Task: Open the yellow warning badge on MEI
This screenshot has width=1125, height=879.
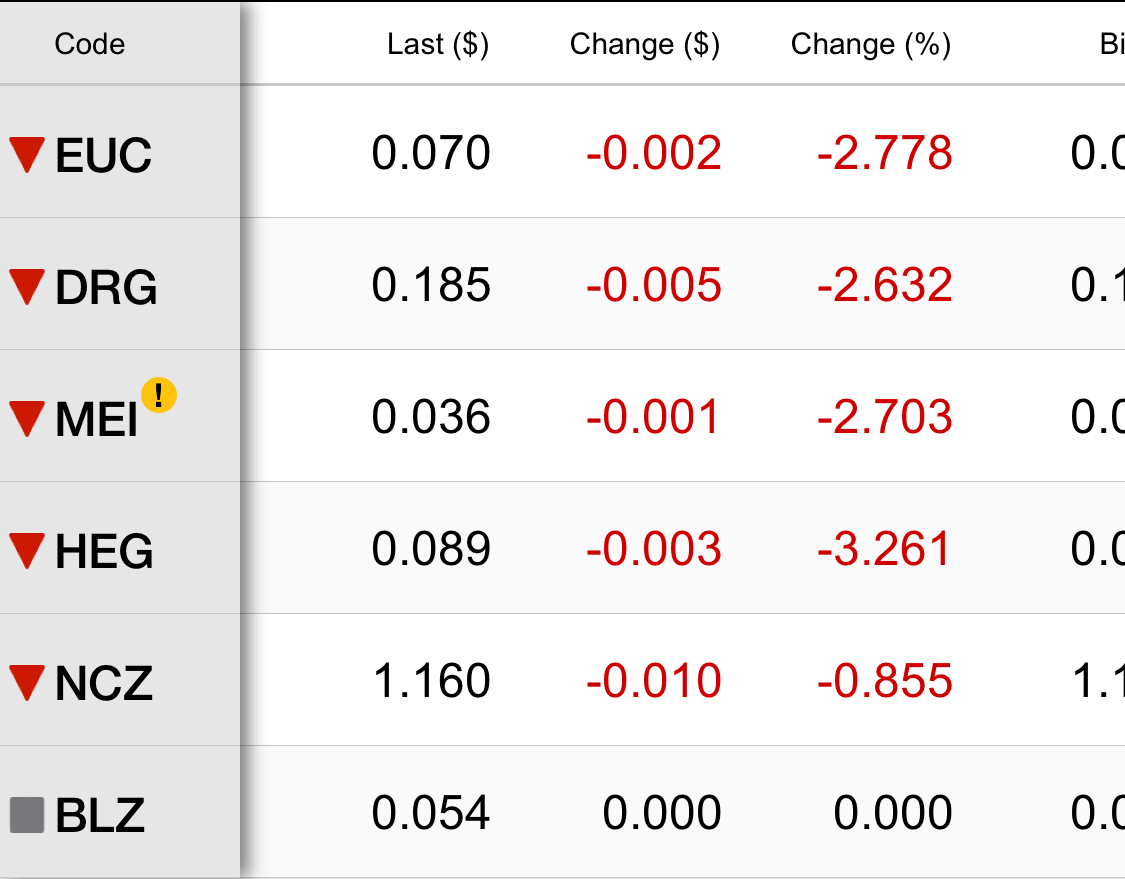Action: coord(159,395)
